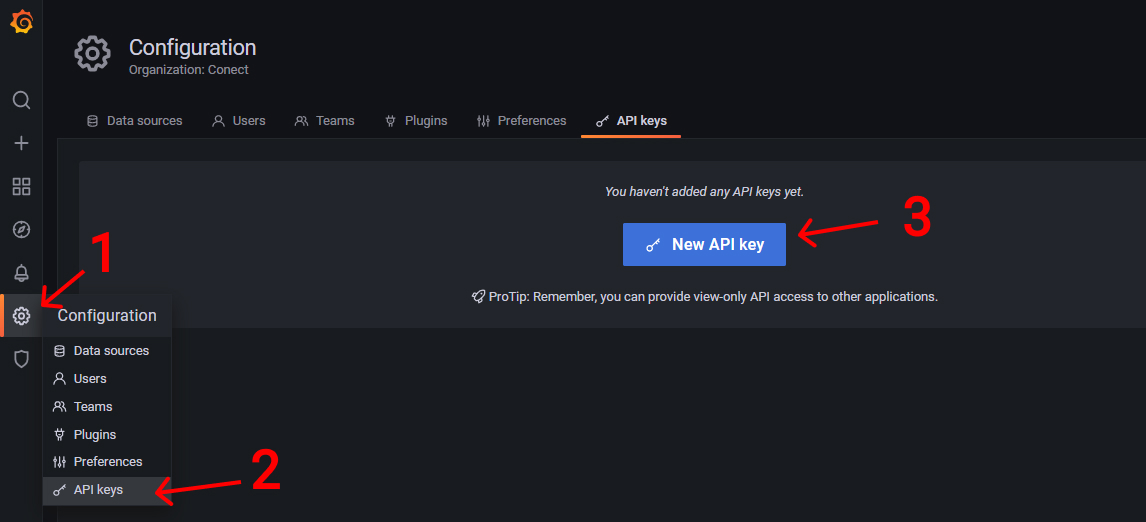This screenshot has height=522, width=1146.
Task: Open the Server Admin shield icon in sidebar
Action: pos(21,359)
